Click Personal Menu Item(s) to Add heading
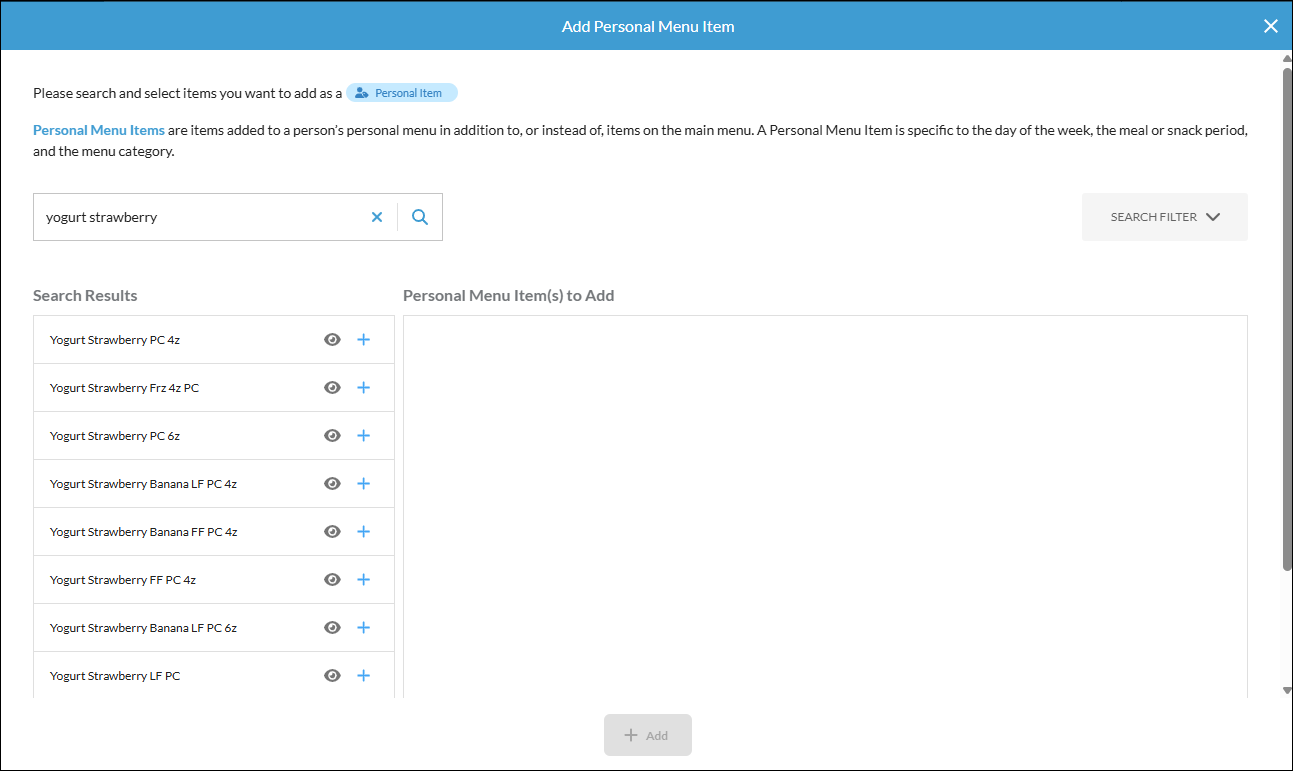Screen dimensions: 1293x771 [x=508, y=296]
